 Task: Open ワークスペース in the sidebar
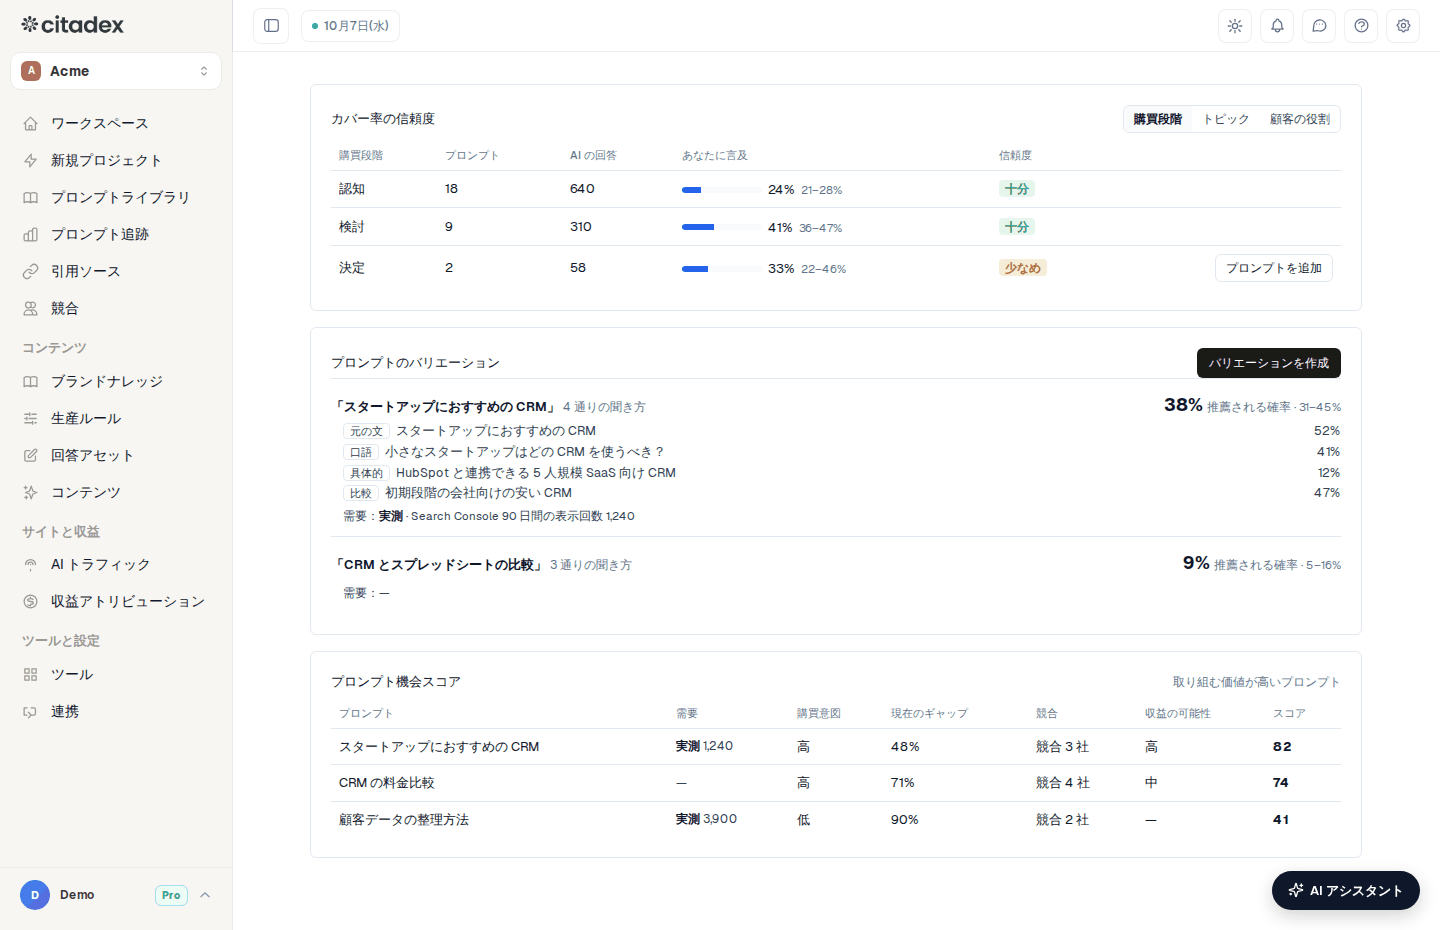116,123
